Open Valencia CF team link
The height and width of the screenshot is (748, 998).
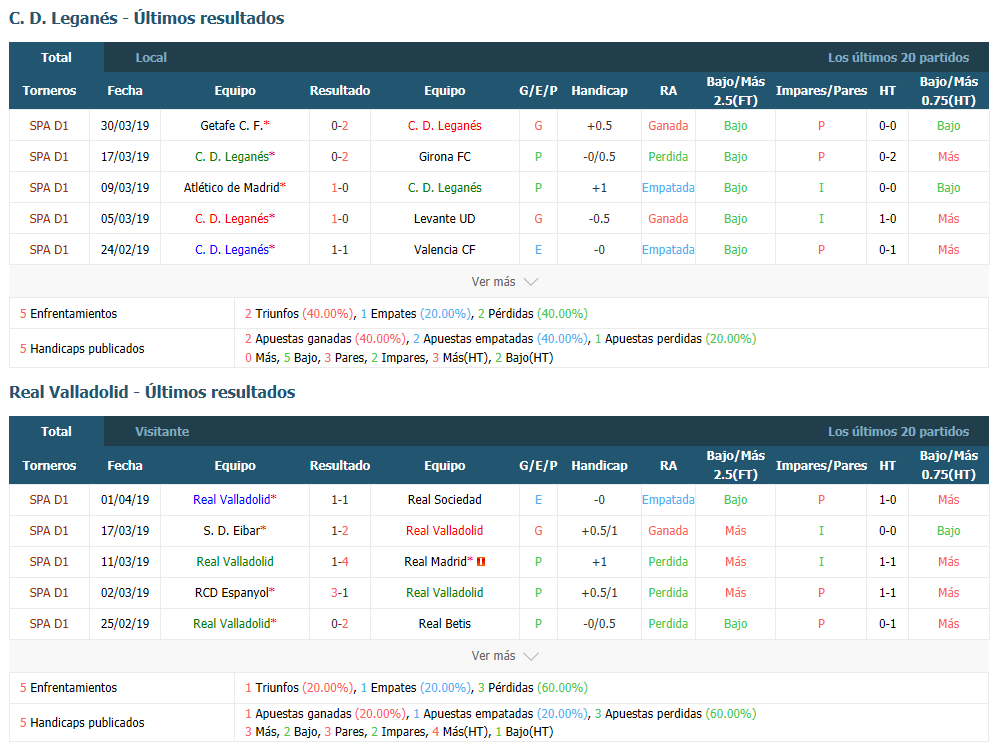(444, 250)
